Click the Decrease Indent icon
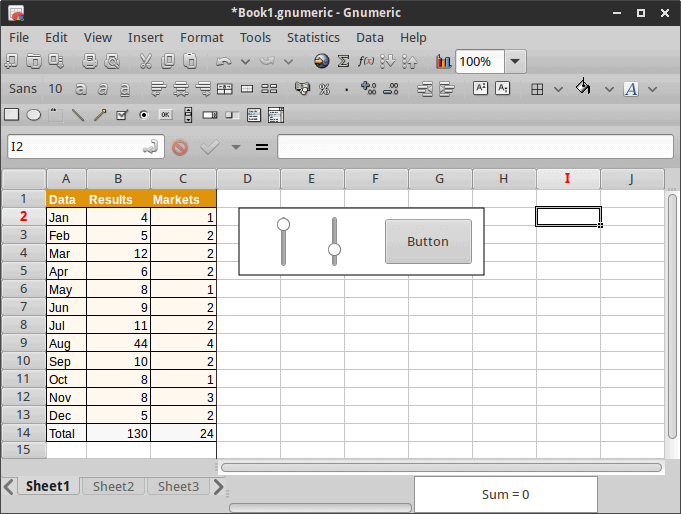 [x=425, y=89]
